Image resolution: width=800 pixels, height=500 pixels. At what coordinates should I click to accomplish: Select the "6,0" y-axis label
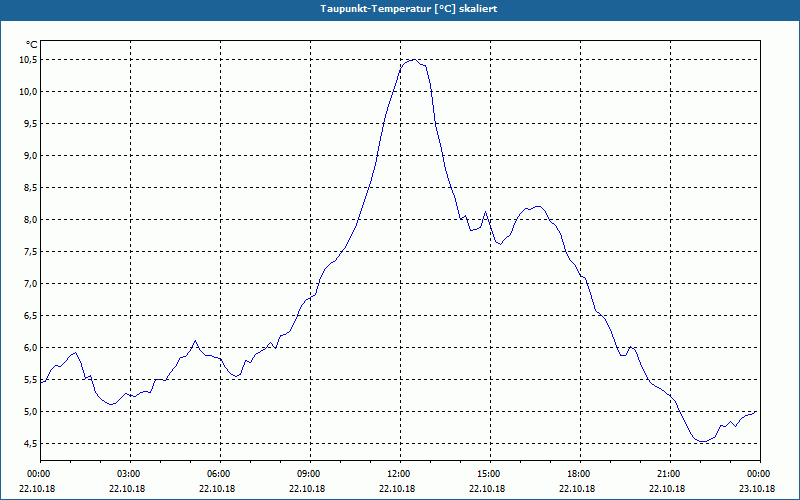(30, 347)
